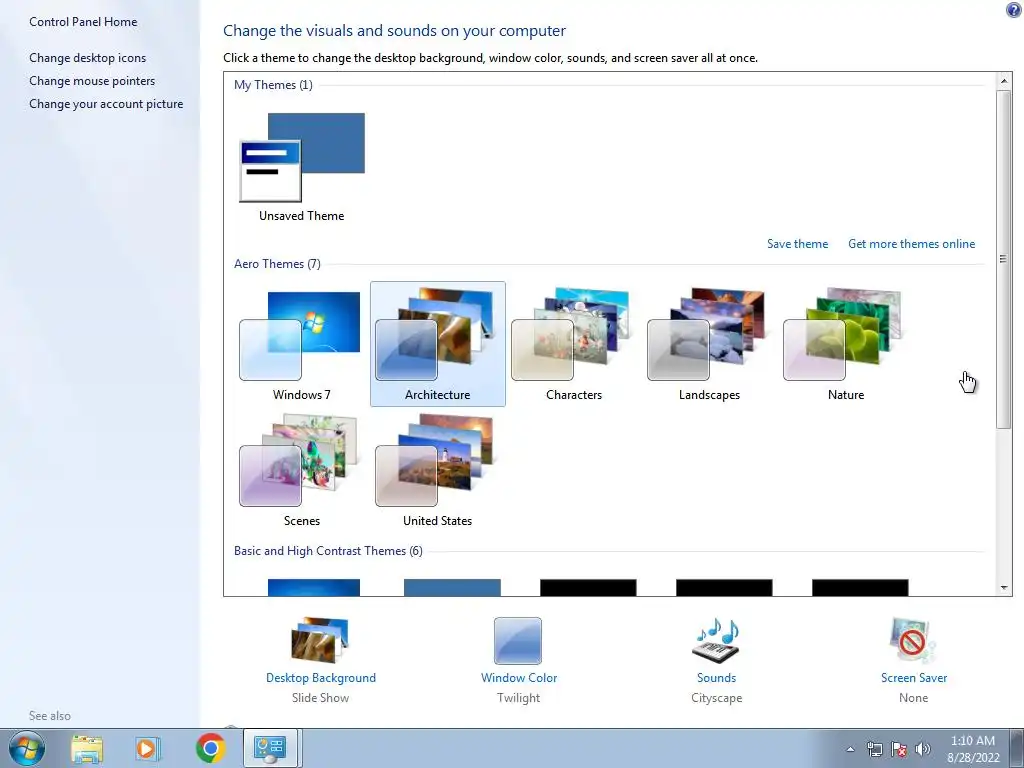Apply the Scenes theme
1024x768 pixels.
coord(301,470)
